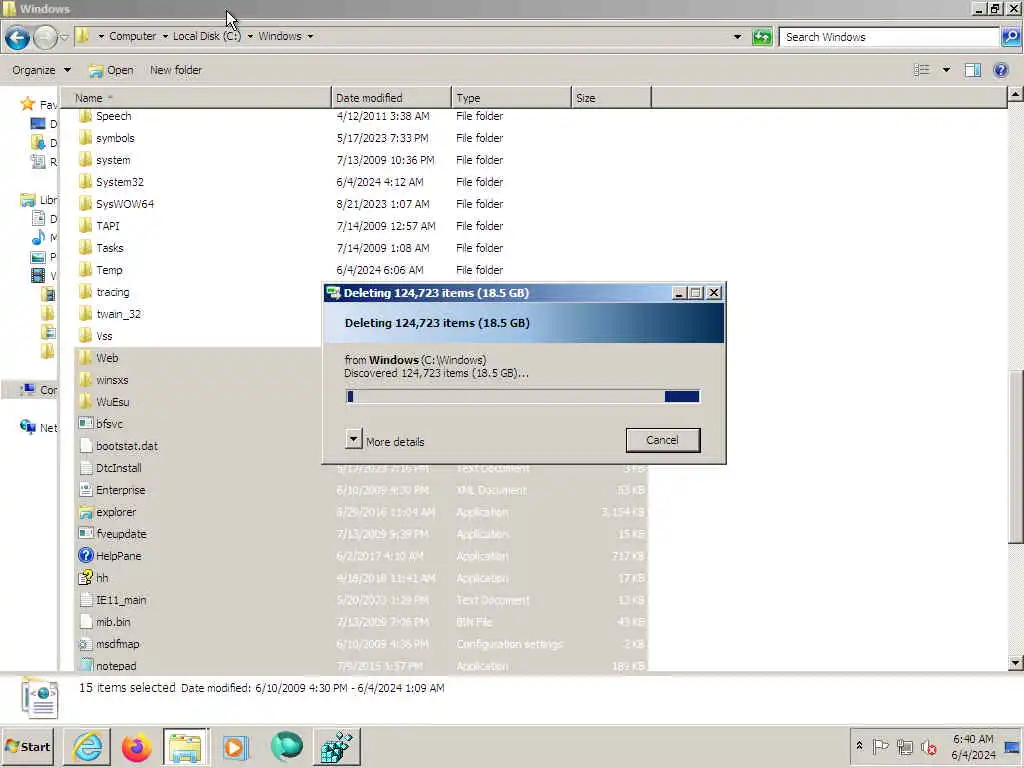Select the msdfmap configuration file
1024x768 pixels.
point(118,645)
